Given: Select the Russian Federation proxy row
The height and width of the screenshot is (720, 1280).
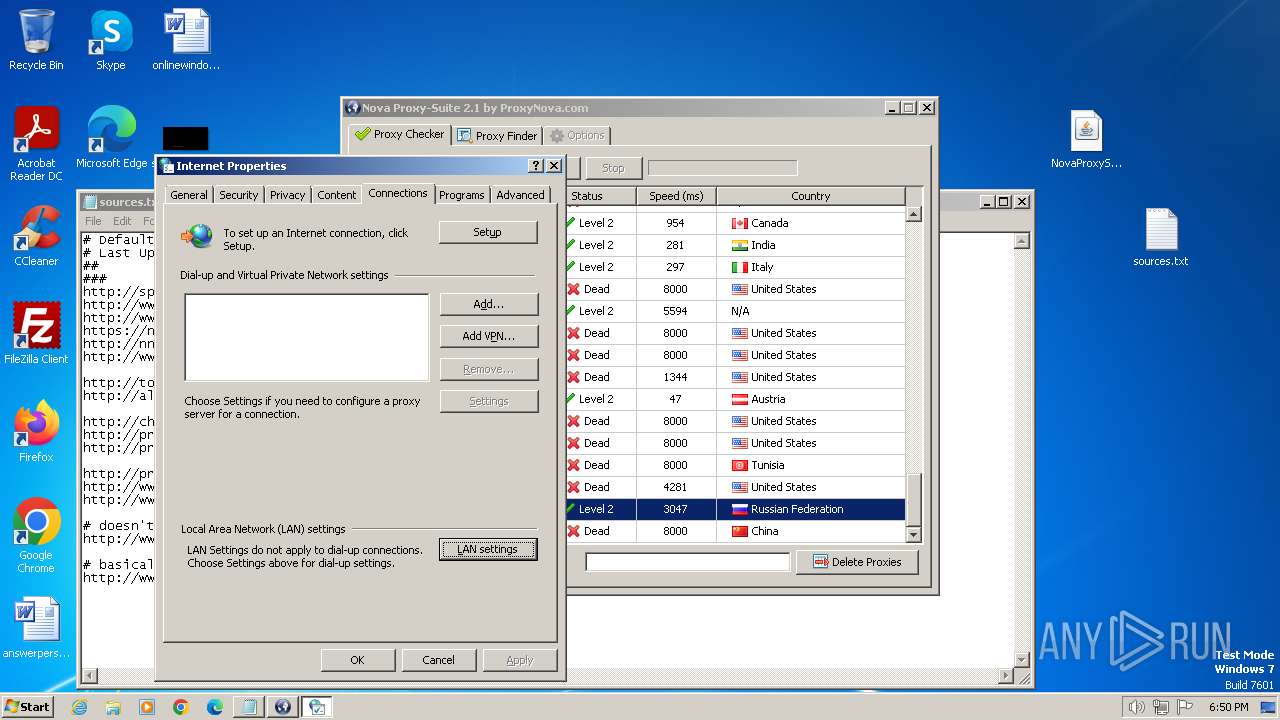Looking at the screenshot, I should pos(735,509).
